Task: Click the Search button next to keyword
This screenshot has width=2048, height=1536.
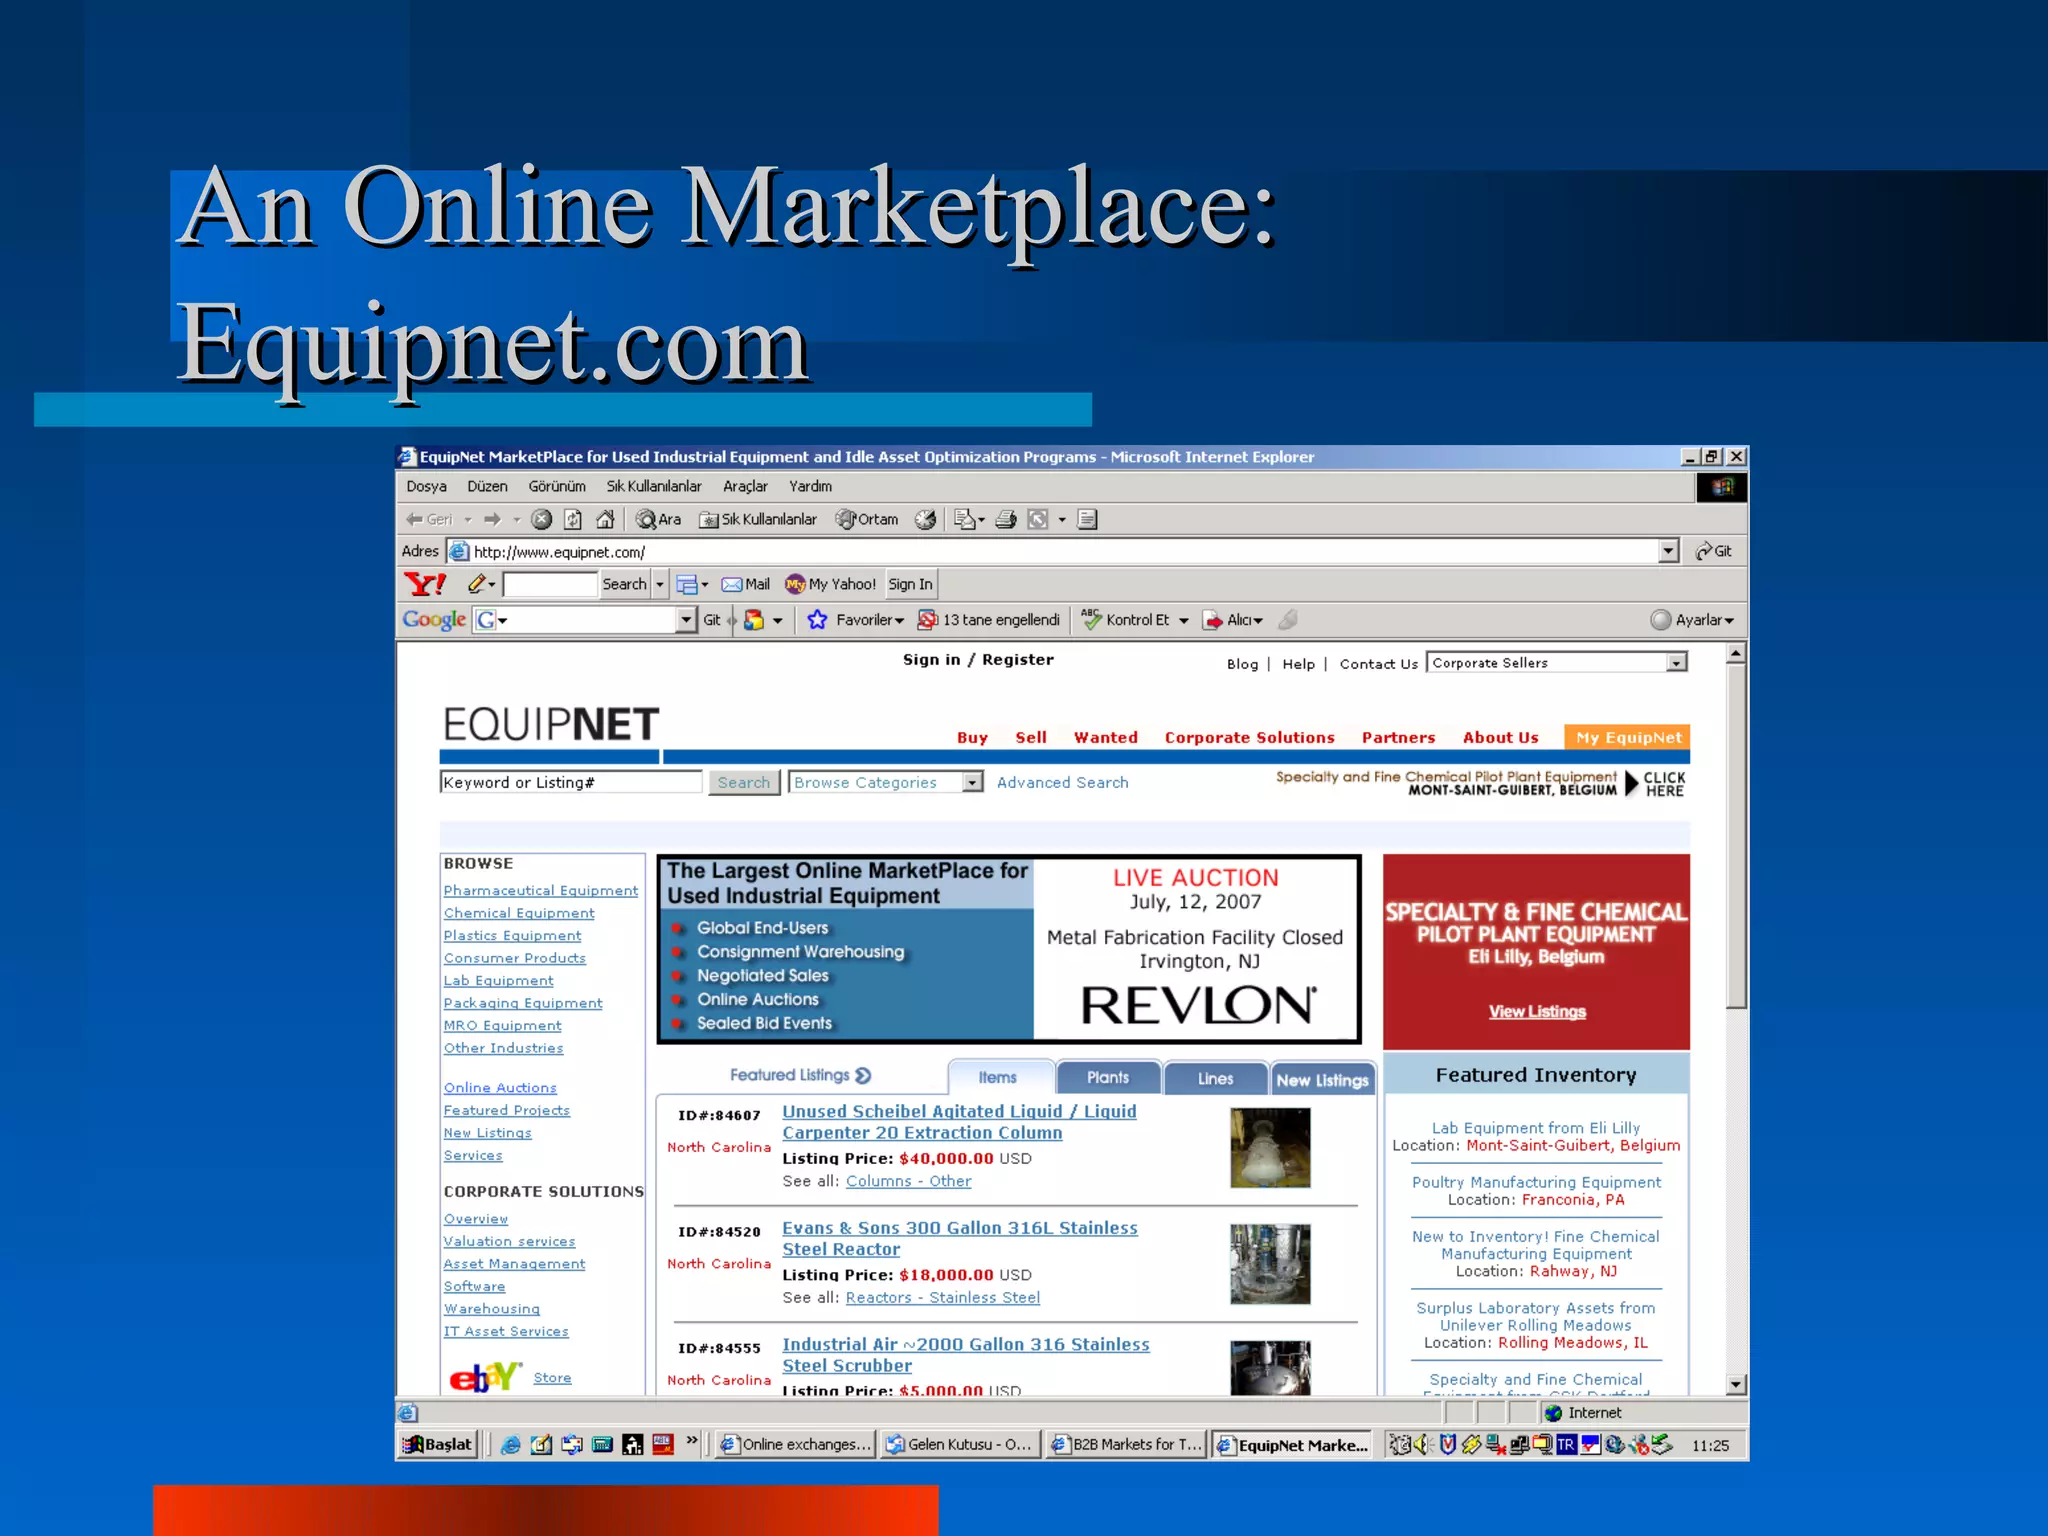Action: click(x=743, y=782)
